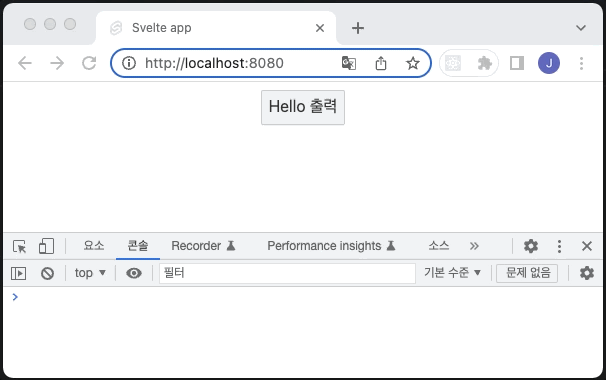View site information icon in address bar
The image size is (606, 380).
(x=129, y=63)
